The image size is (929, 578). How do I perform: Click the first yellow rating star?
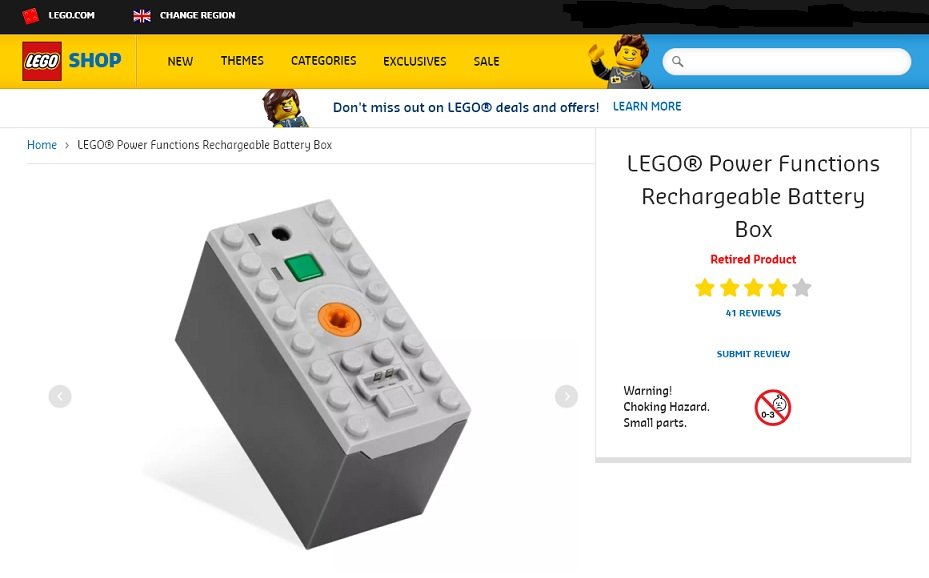point(705,288)
